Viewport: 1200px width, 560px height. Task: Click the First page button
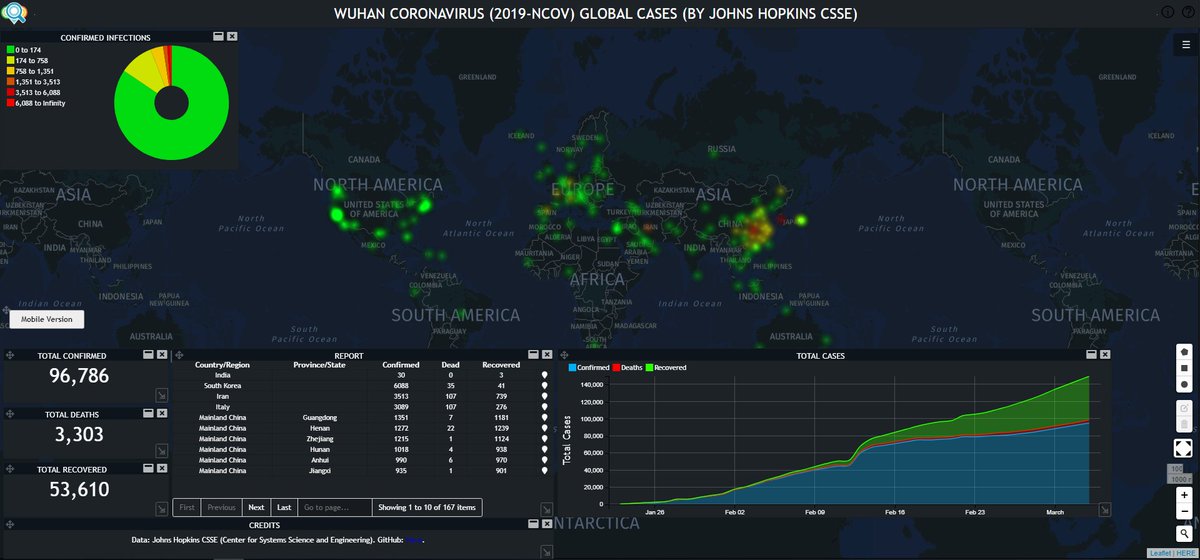tap(187, 508)
